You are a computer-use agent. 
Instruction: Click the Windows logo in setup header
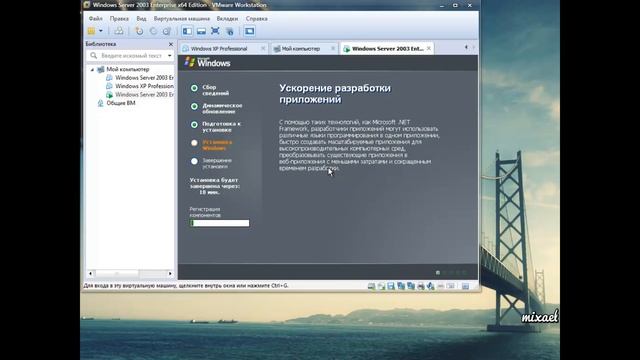(x=207, y=62)
